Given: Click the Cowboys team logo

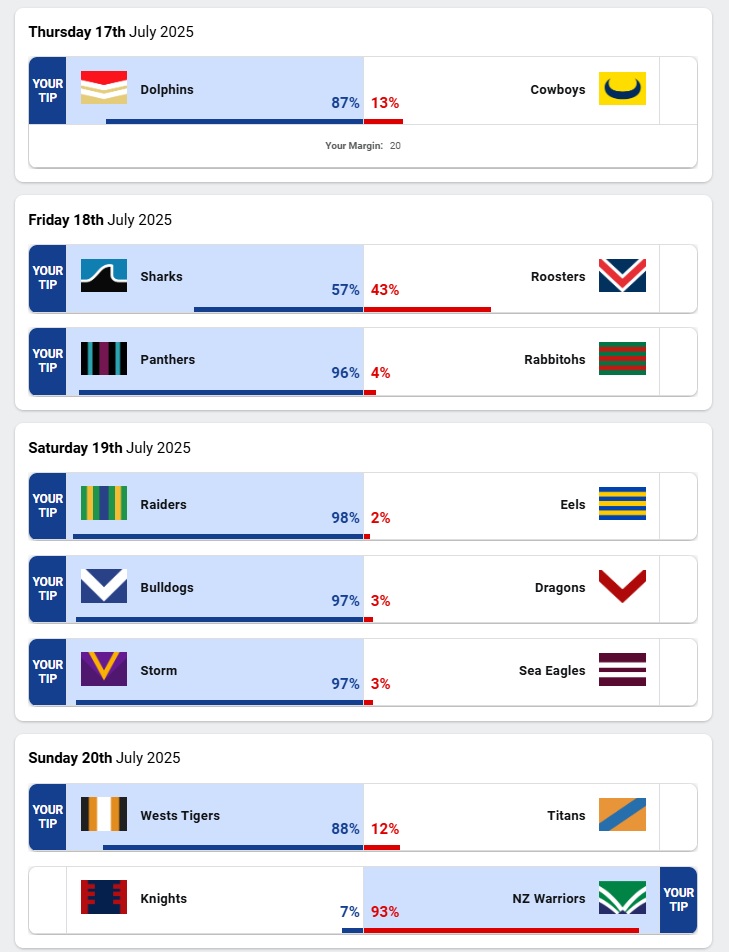Looking at the screenshot, I should point(622,88).
